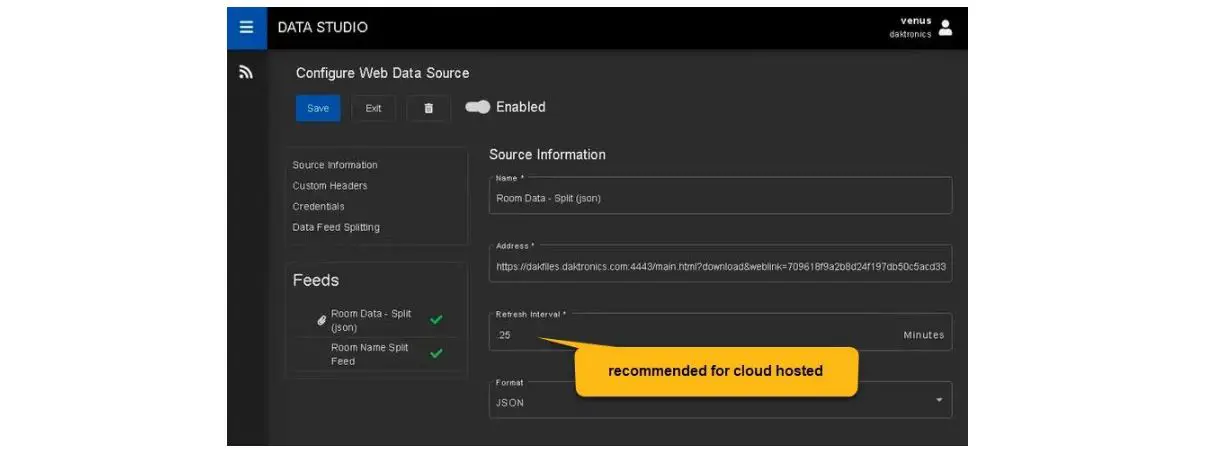Expand the Format dropdown arrow
The width and height of the screenshot is (1212, 455).
point(938,400)
